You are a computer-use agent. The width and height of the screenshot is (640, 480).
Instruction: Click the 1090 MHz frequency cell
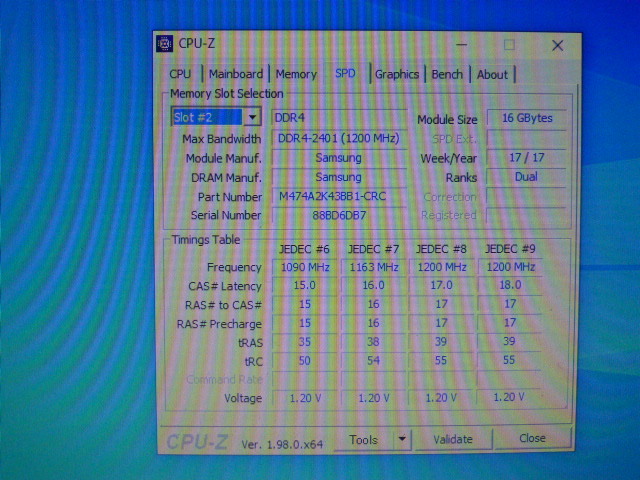(x=305, y=267)
